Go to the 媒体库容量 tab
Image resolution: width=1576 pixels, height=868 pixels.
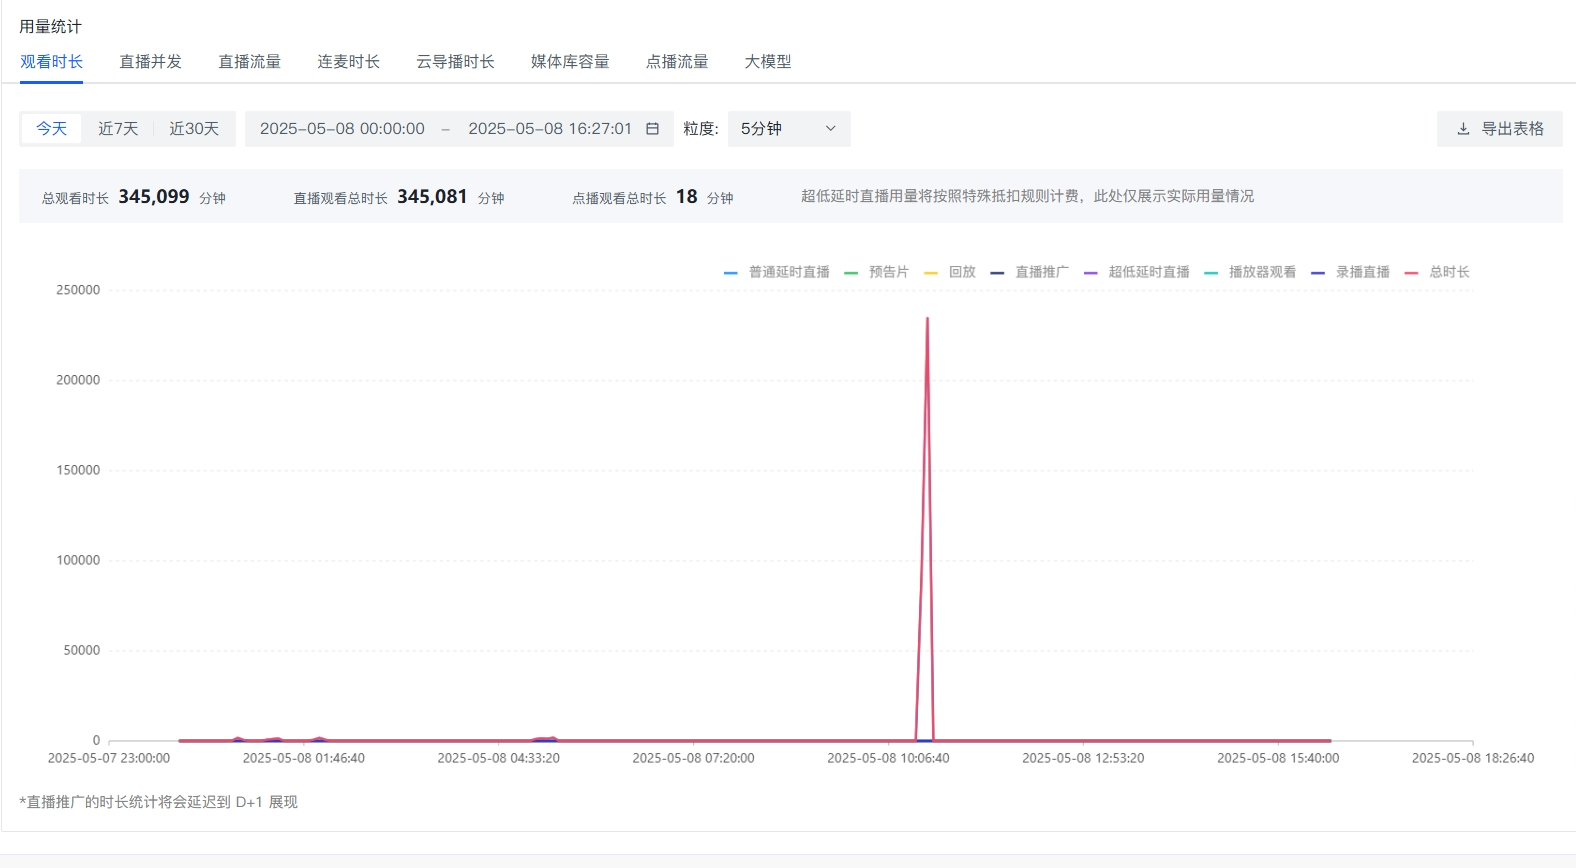[570, 62]
